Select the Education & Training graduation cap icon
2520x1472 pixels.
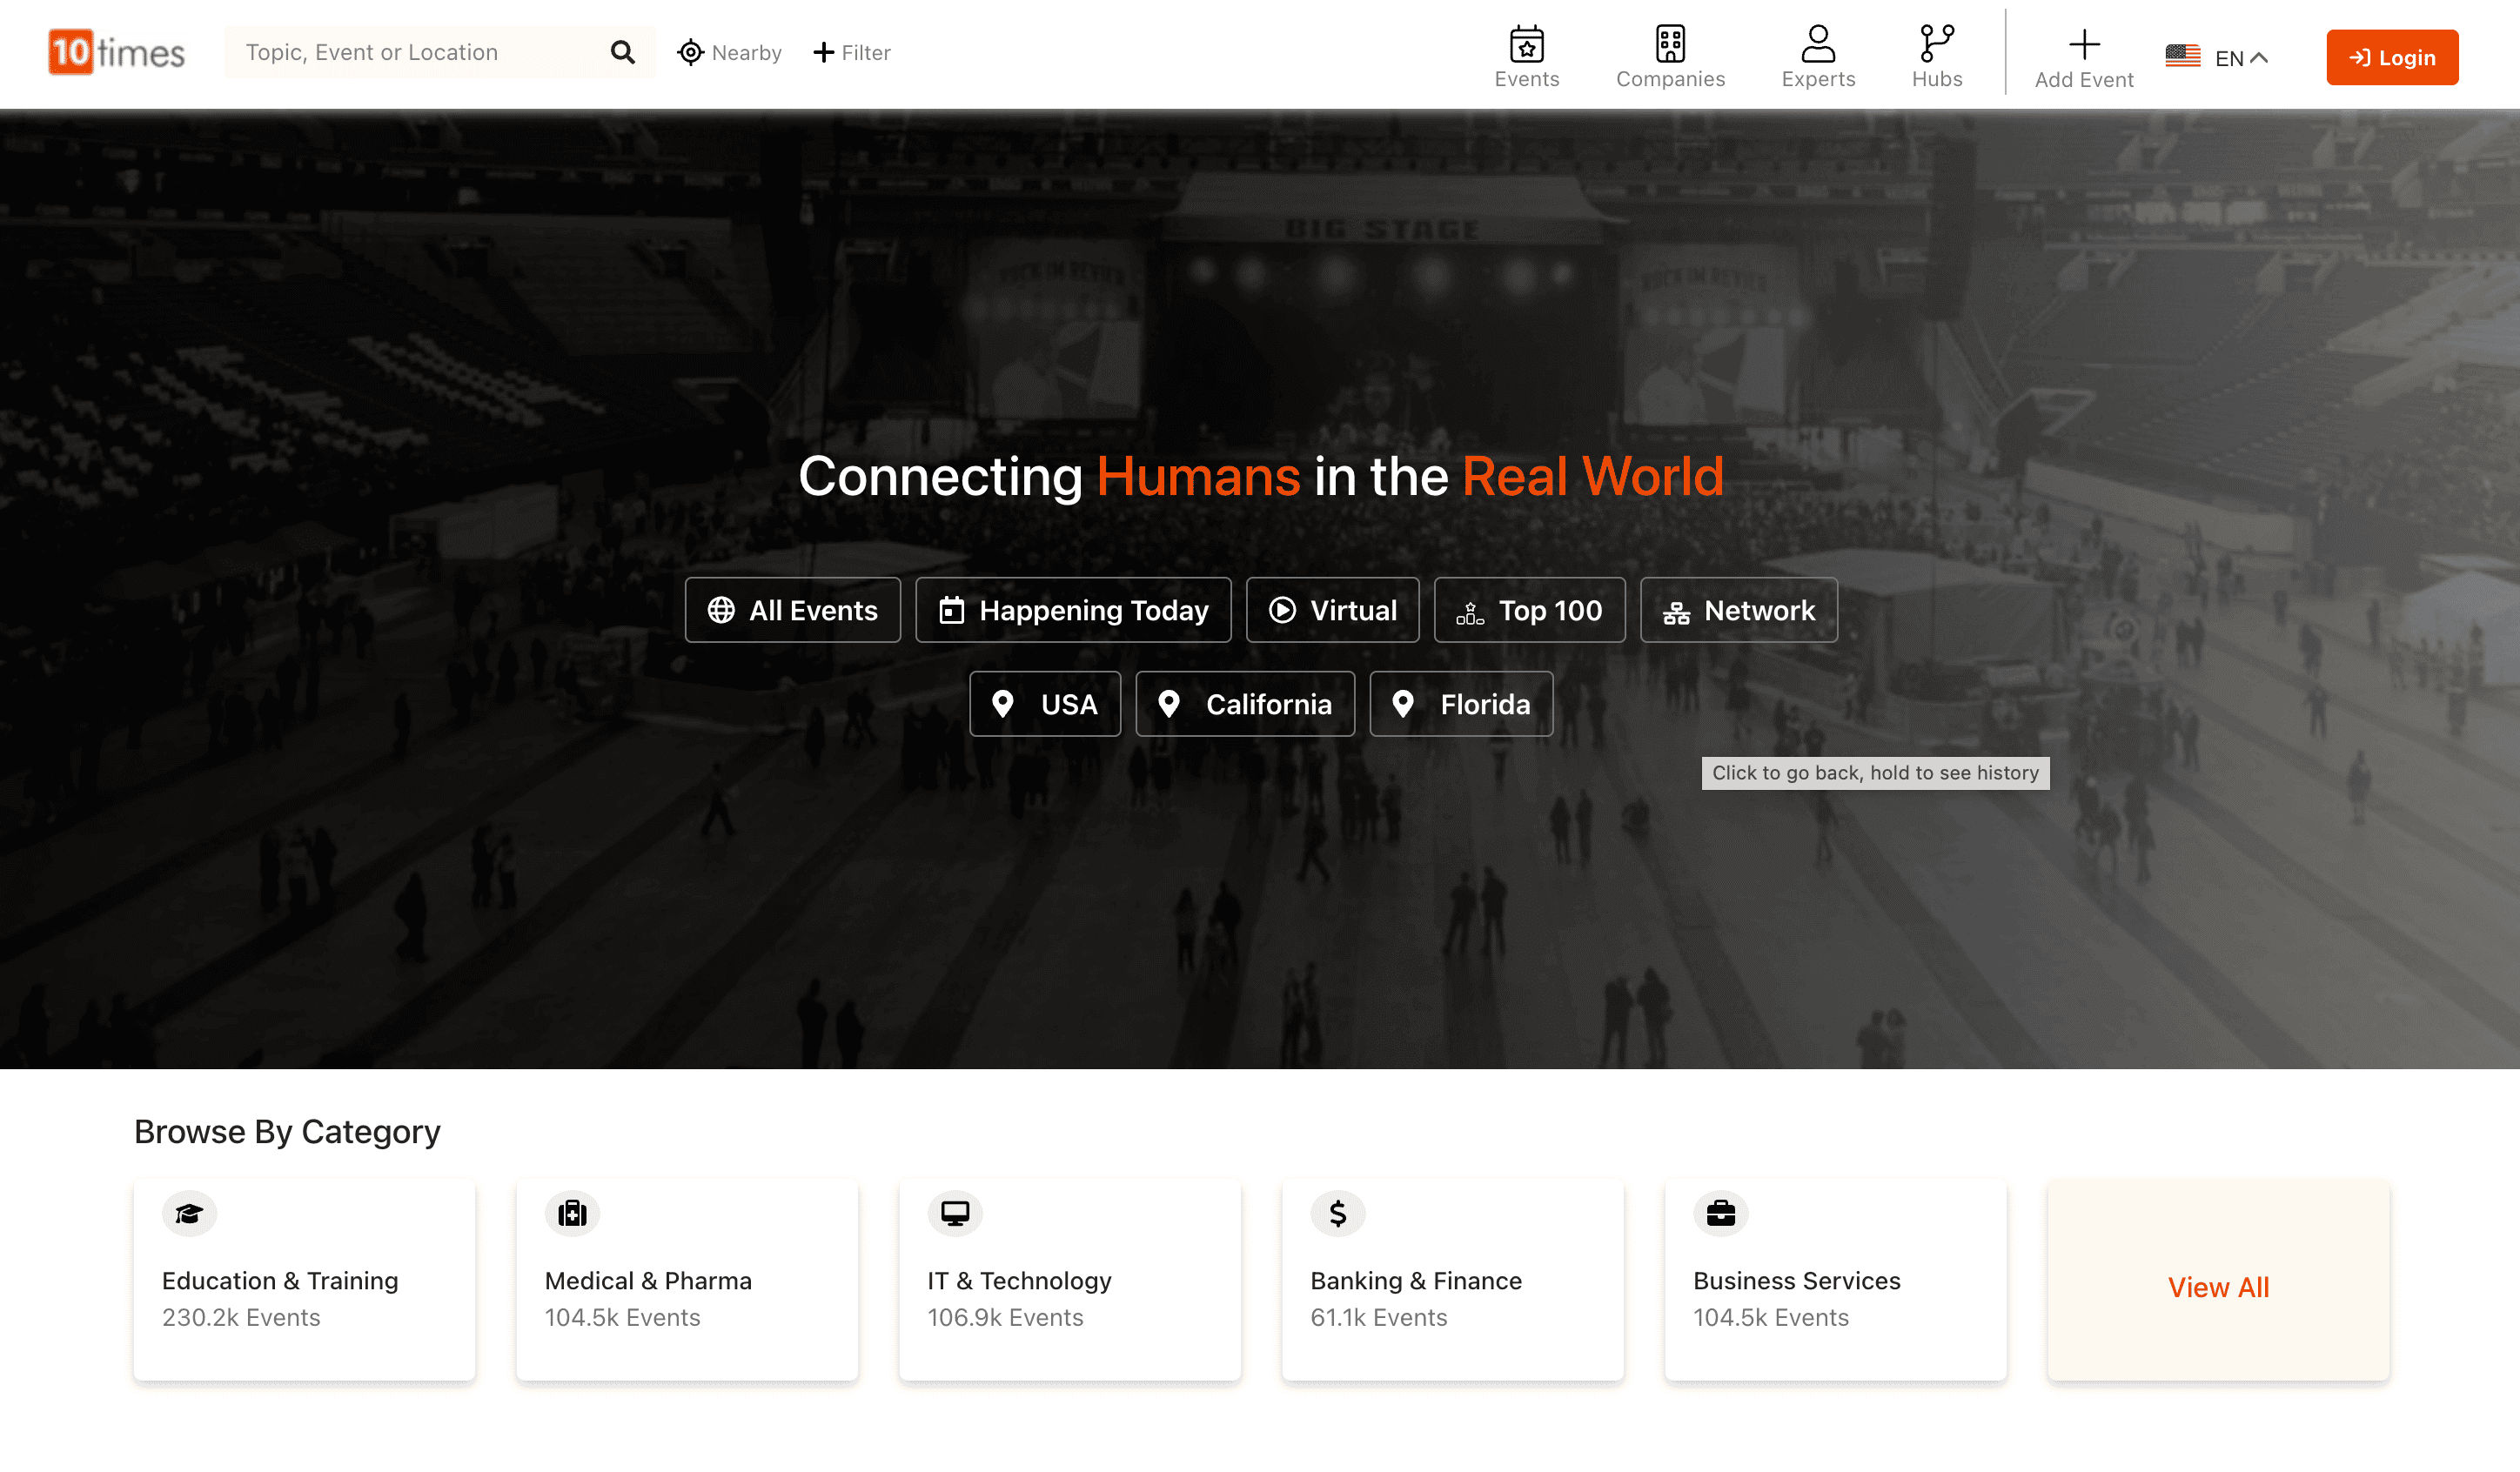[x=189, y=1214]
